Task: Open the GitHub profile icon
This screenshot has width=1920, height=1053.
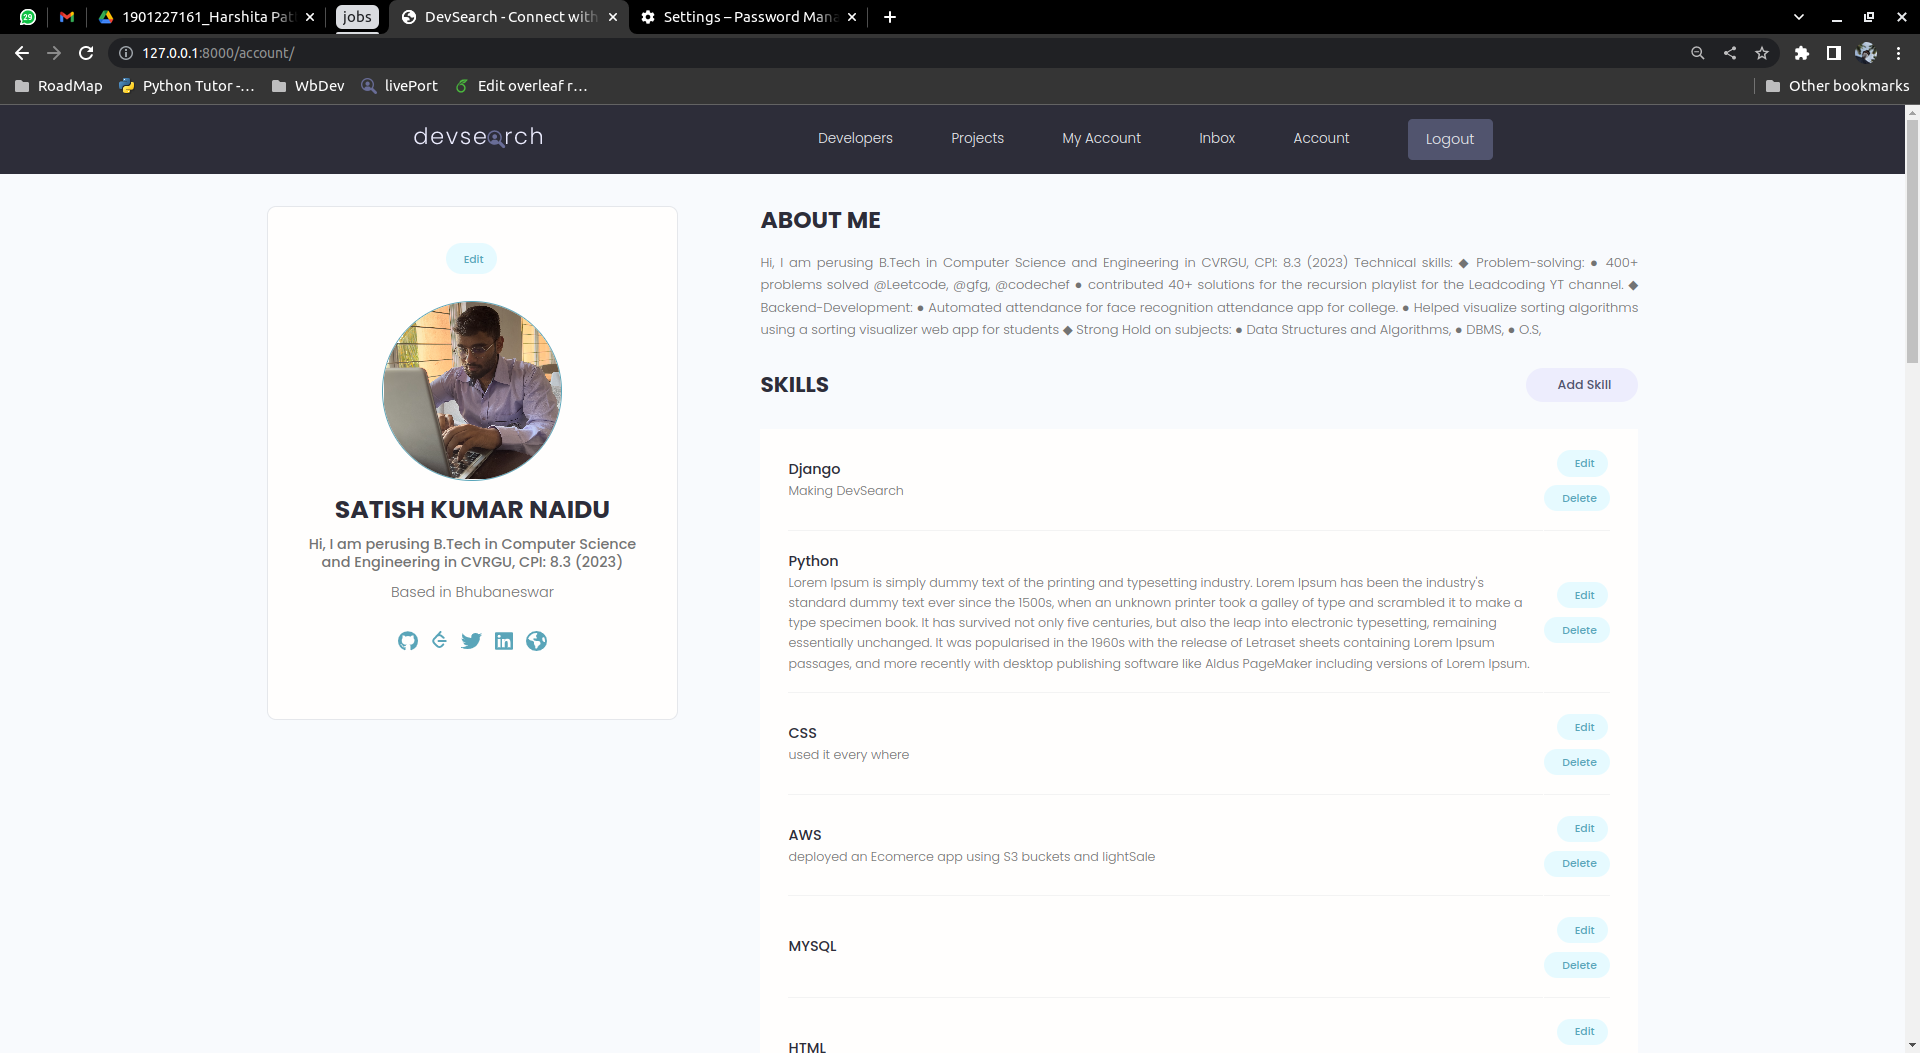Action: pos(408,641)
